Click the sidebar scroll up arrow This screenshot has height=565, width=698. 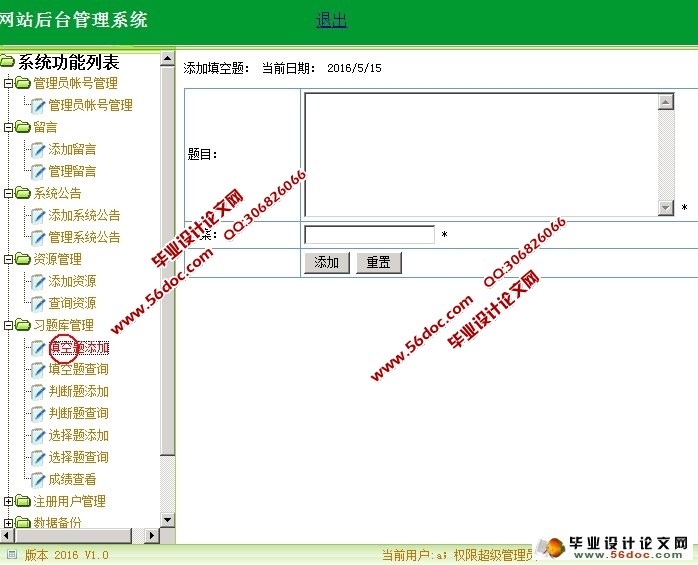click(167, 58)
